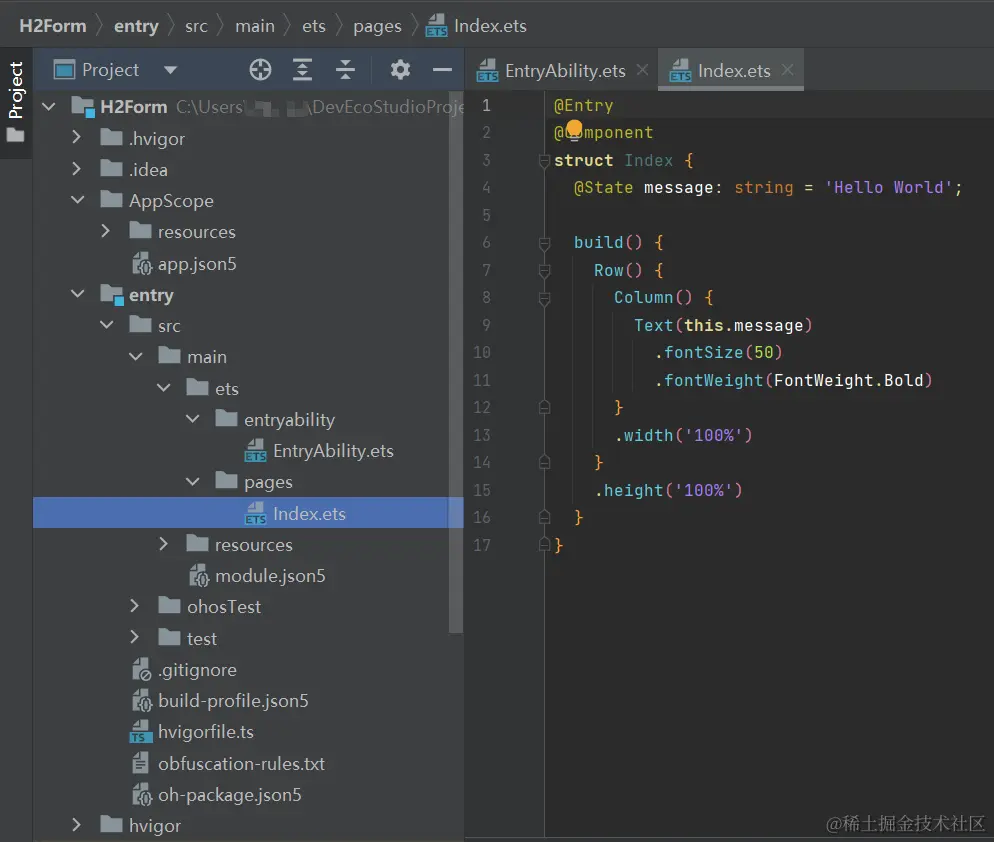994x842 pixels.
Task: Collapse the entry module node
Action: (x=77, y=294)
